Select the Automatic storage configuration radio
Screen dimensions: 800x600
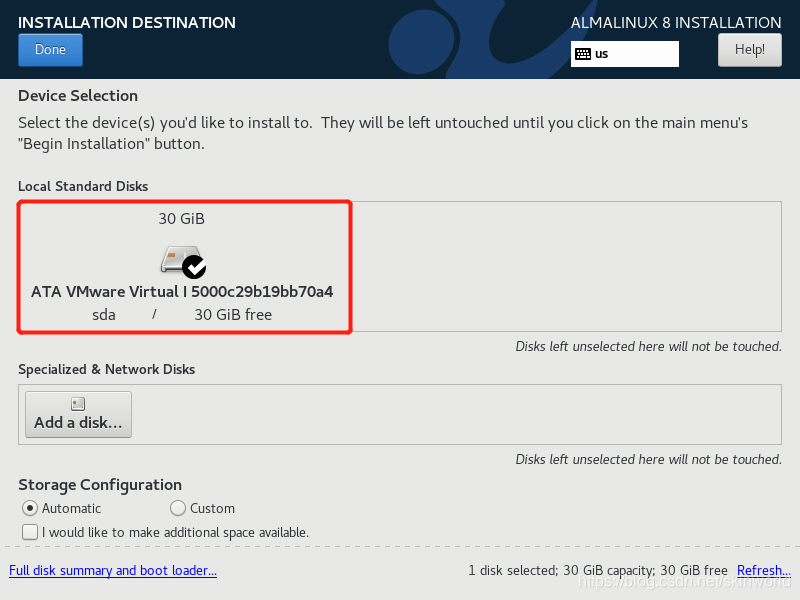pos(30,508)
